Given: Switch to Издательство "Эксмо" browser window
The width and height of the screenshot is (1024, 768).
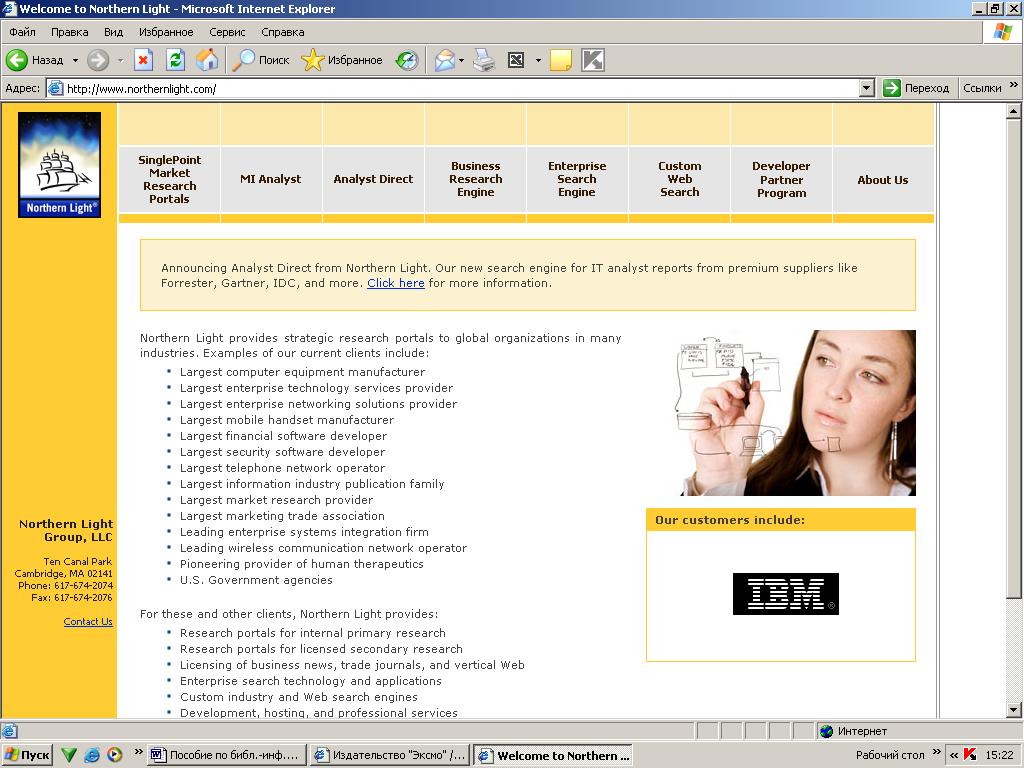Looking at the screenshot, I should 390,755.
